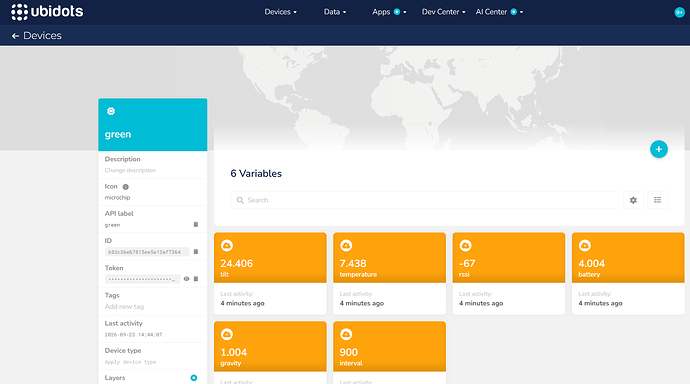Open the Apps menu
Screen dimensions: 690x384
pos(389,12)
